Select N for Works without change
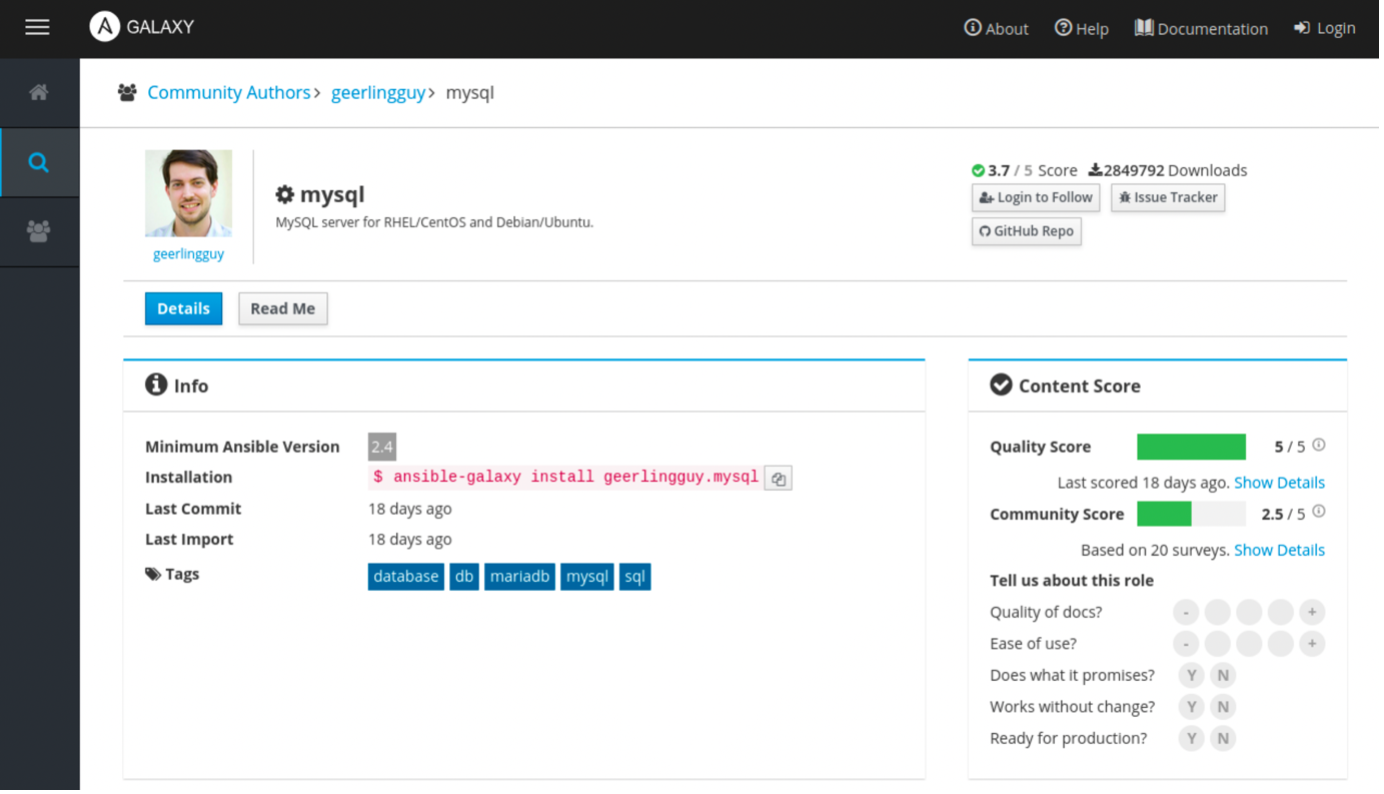This screenshot has height=794, width=1384. point(1223,706)
